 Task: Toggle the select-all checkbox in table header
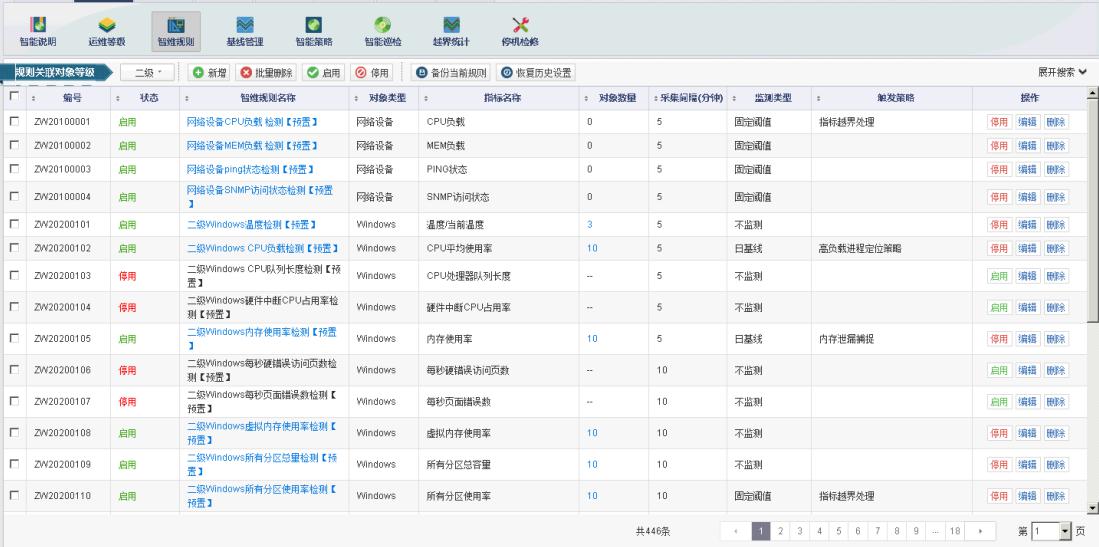(x=14, y=97)
